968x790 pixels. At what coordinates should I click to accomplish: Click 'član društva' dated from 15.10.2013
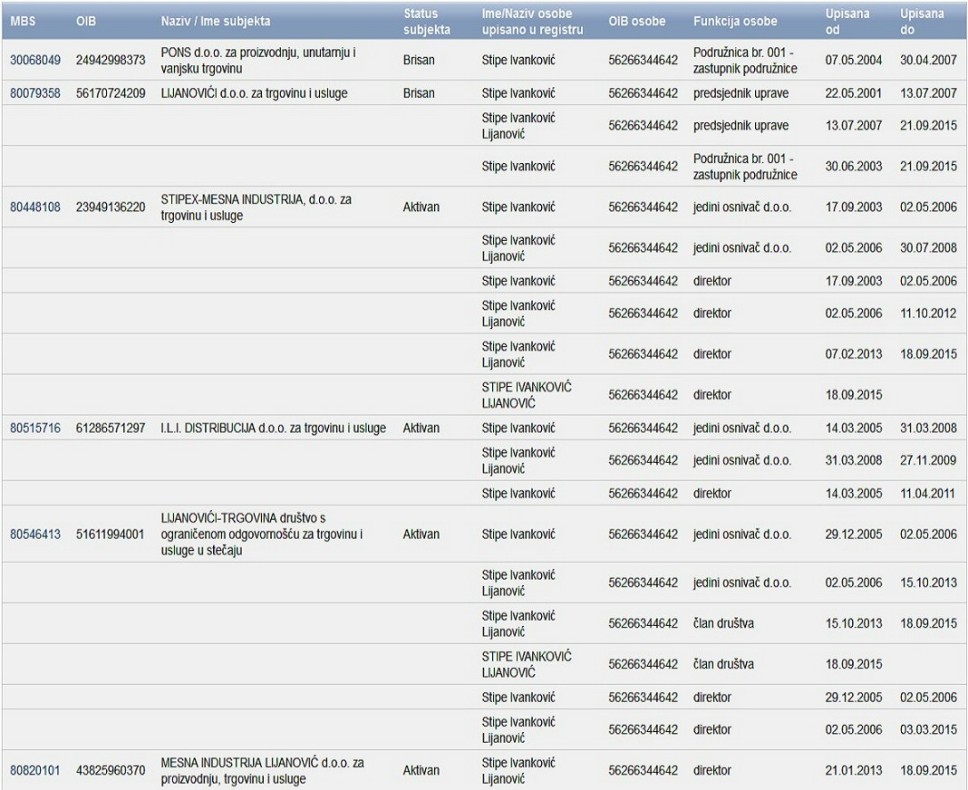coord(724,624)
